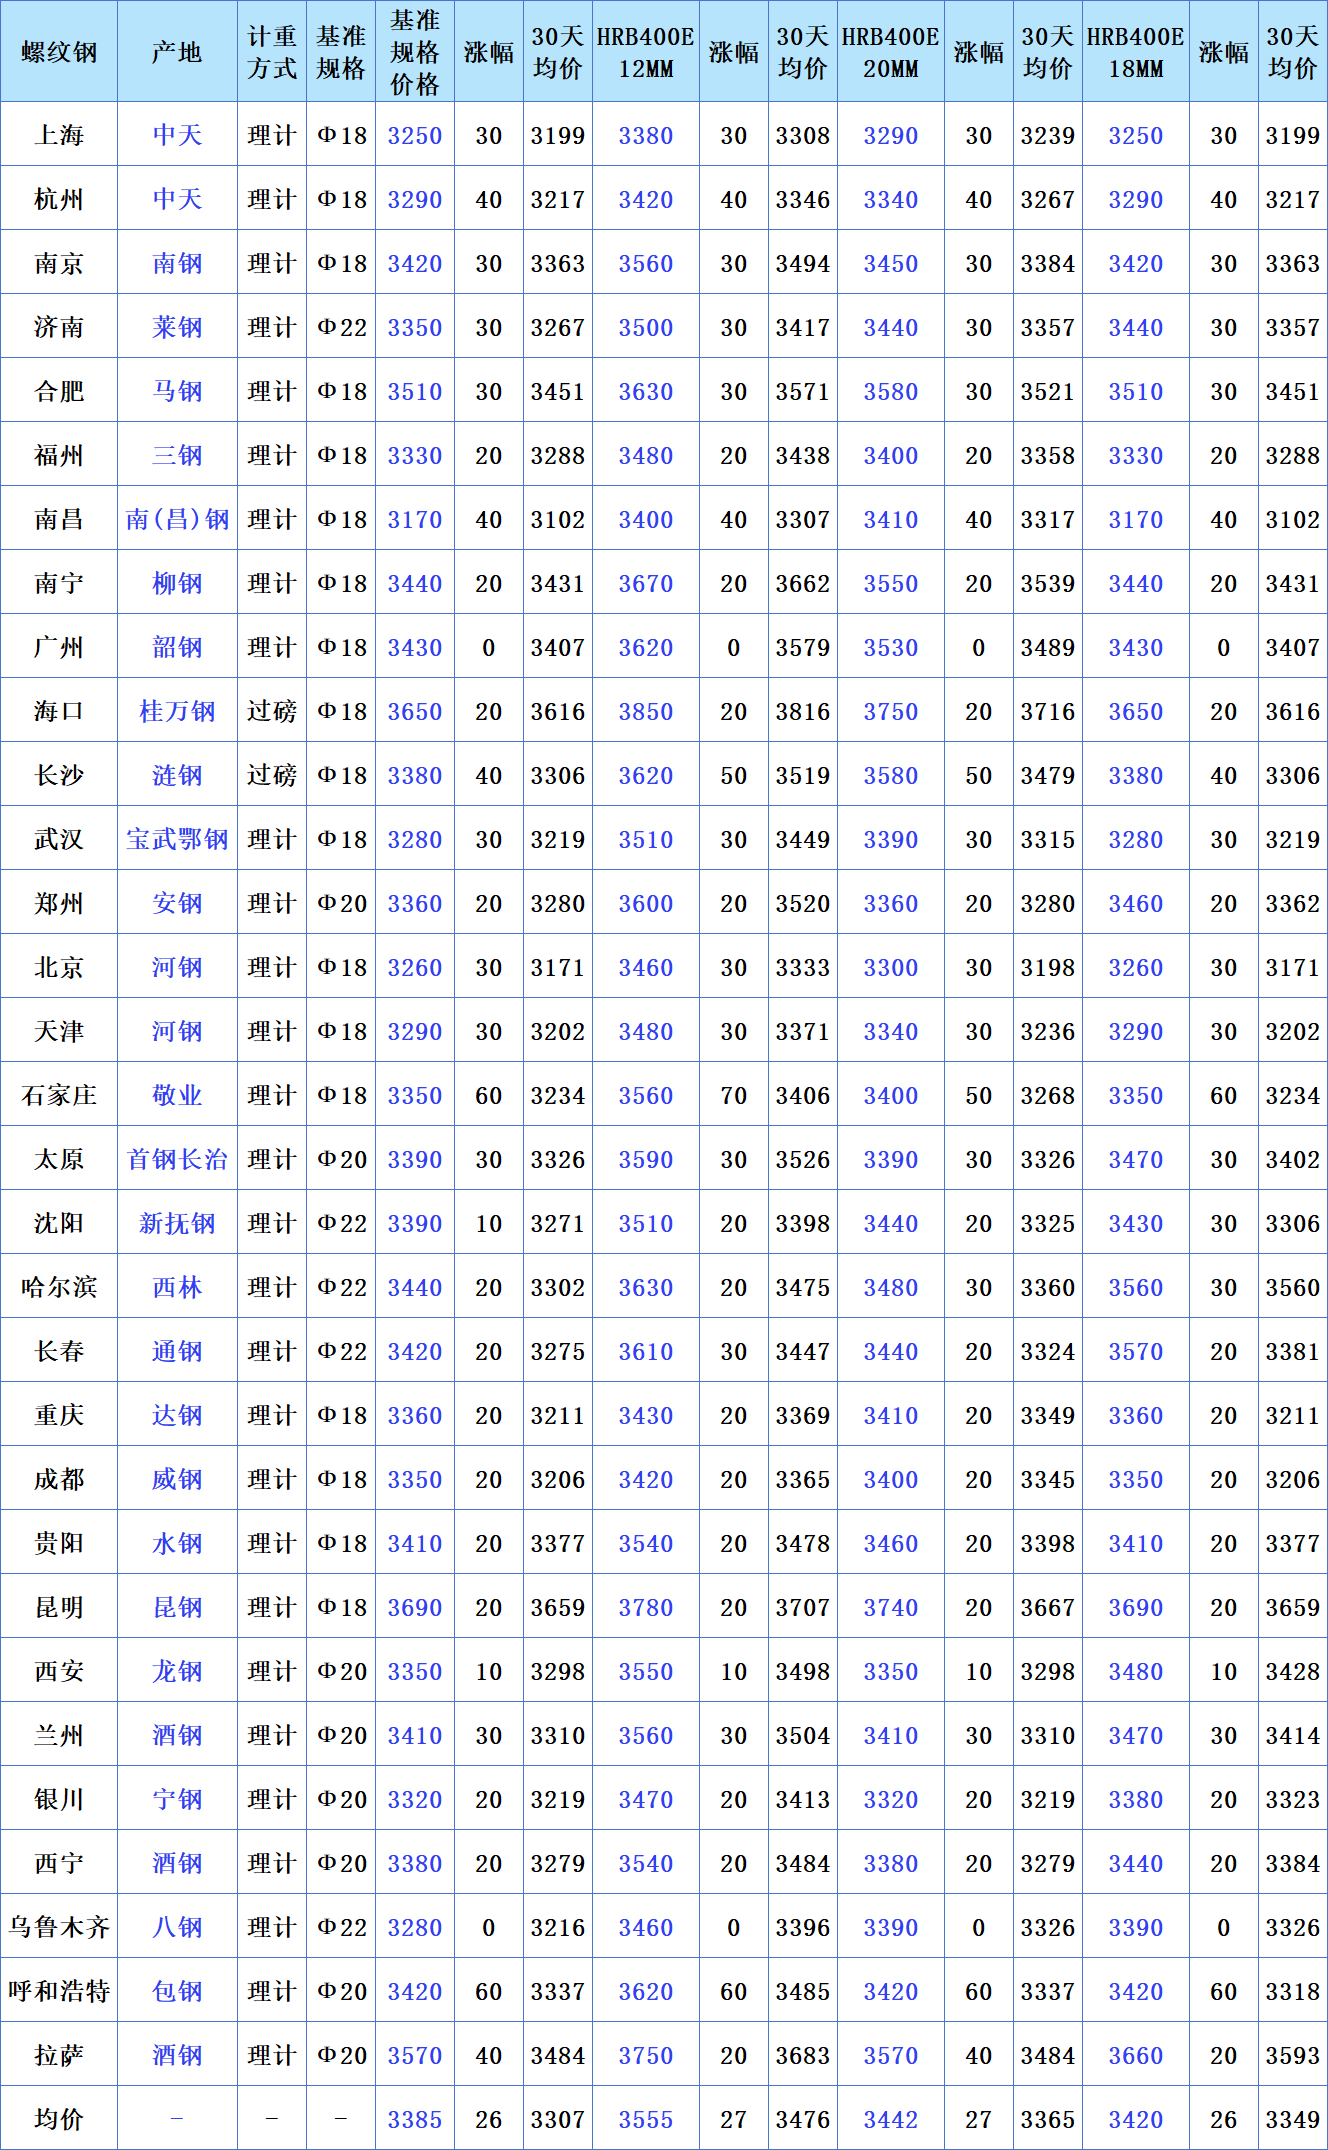Click the 计重方式 column header
This screenshot has width=1328, height=2150.
(272, 51)
